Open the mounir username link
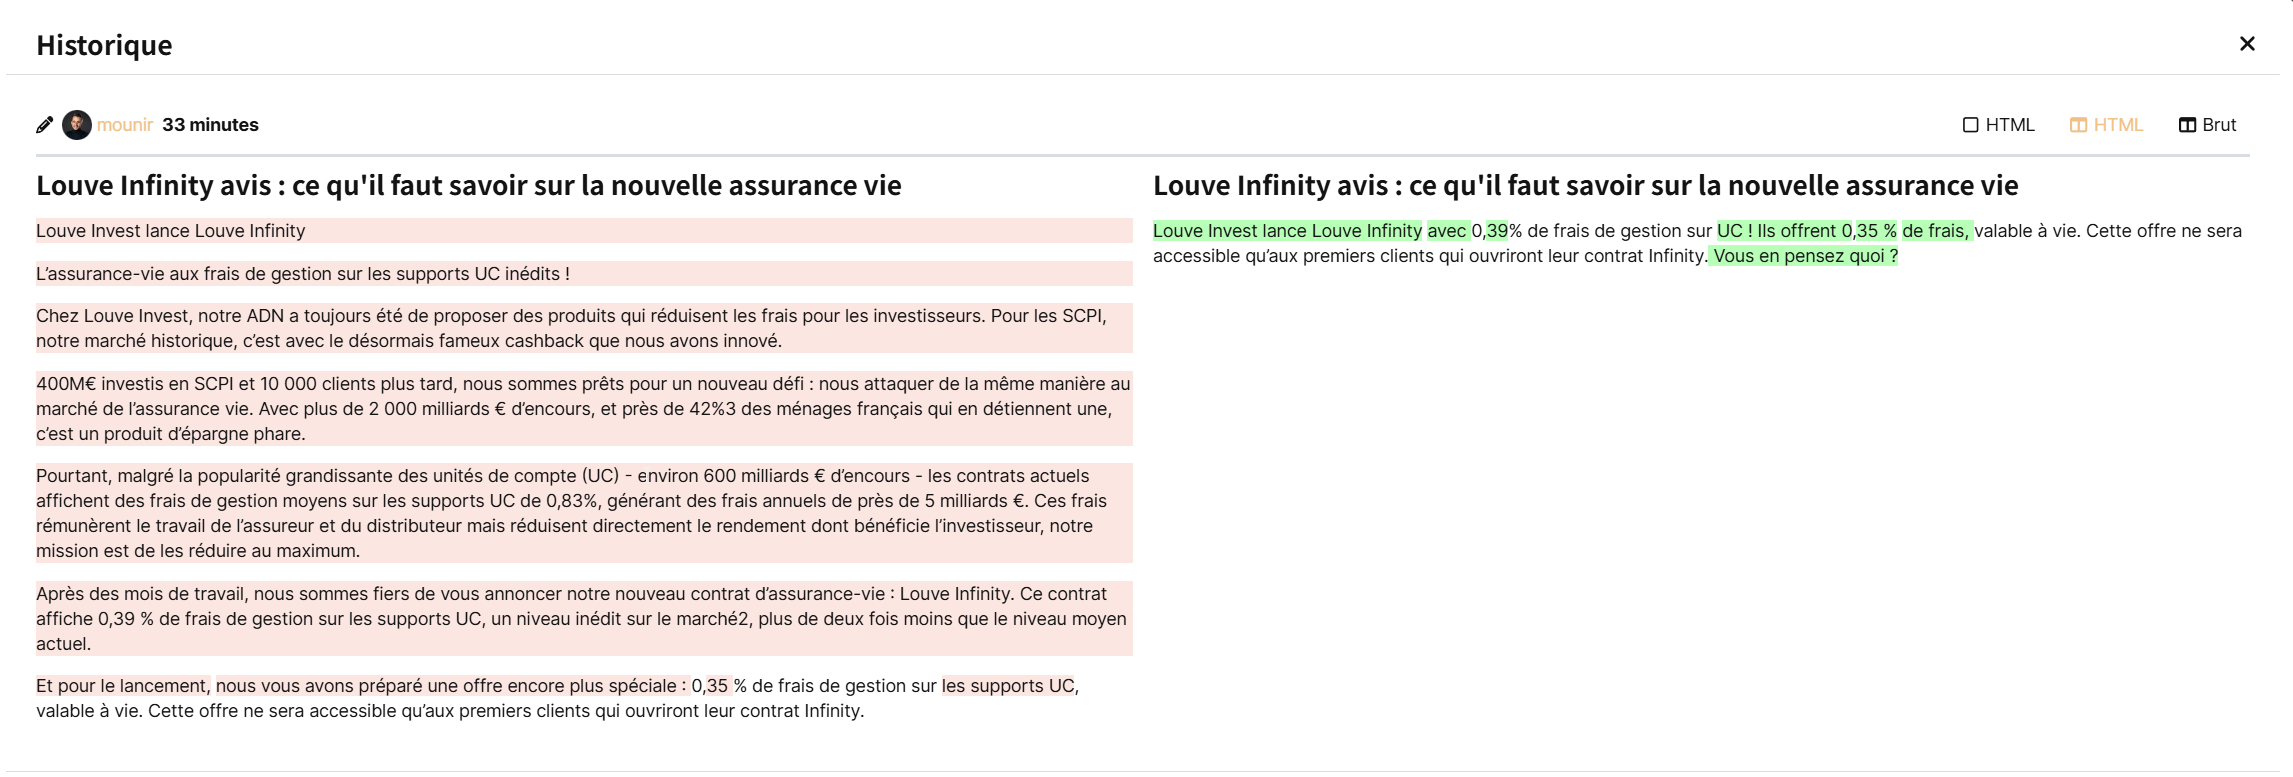This screenshot has width=2293, height=777. pos(125,125)
